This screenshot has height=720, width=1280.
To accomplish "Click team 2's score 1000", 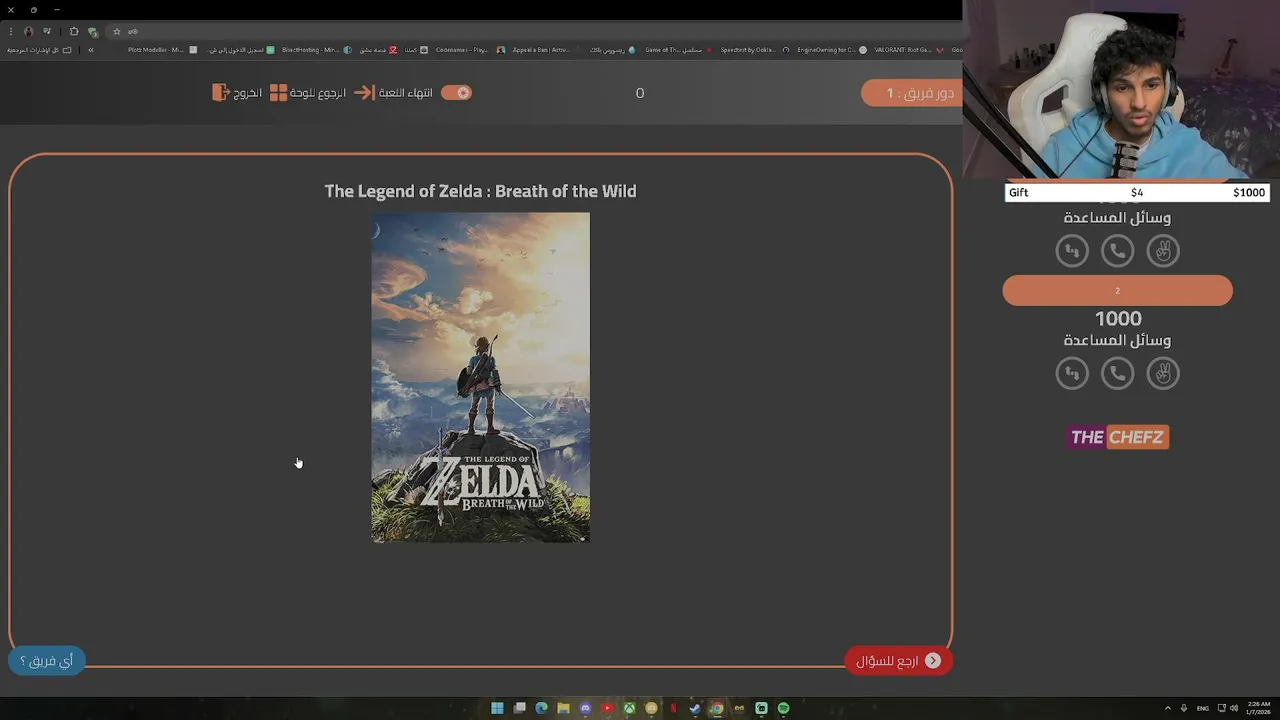I will tap(1118, 318).
